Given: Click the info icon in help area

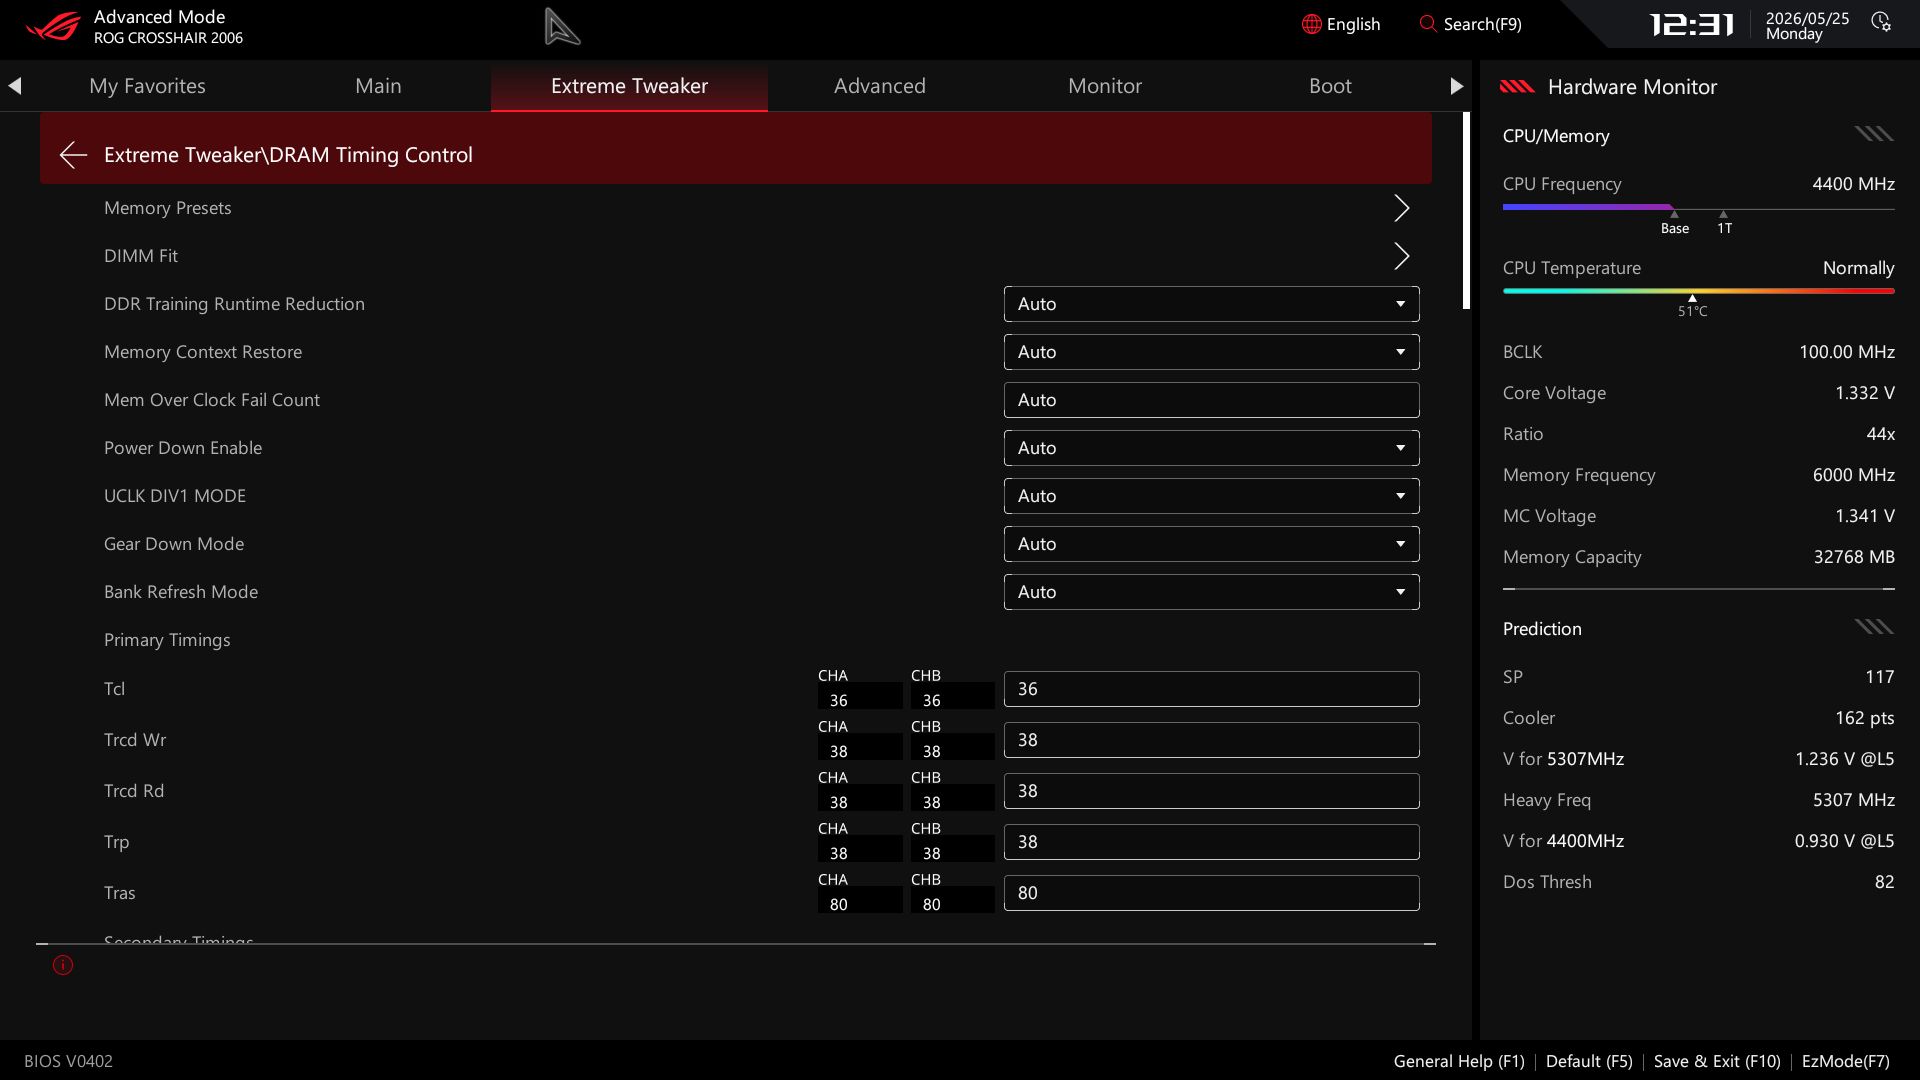Looking at the screenshot, I should (x=63, y=965).
